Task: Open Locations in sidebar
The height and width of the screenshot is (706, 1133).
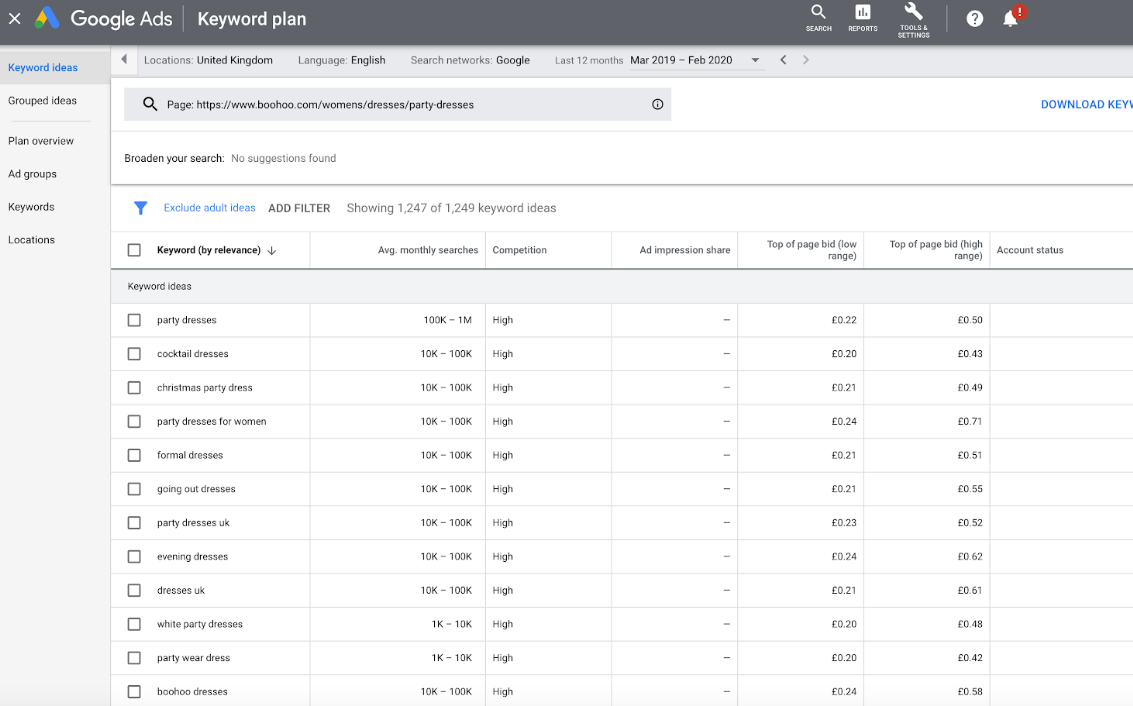Action: coord(31,240)
